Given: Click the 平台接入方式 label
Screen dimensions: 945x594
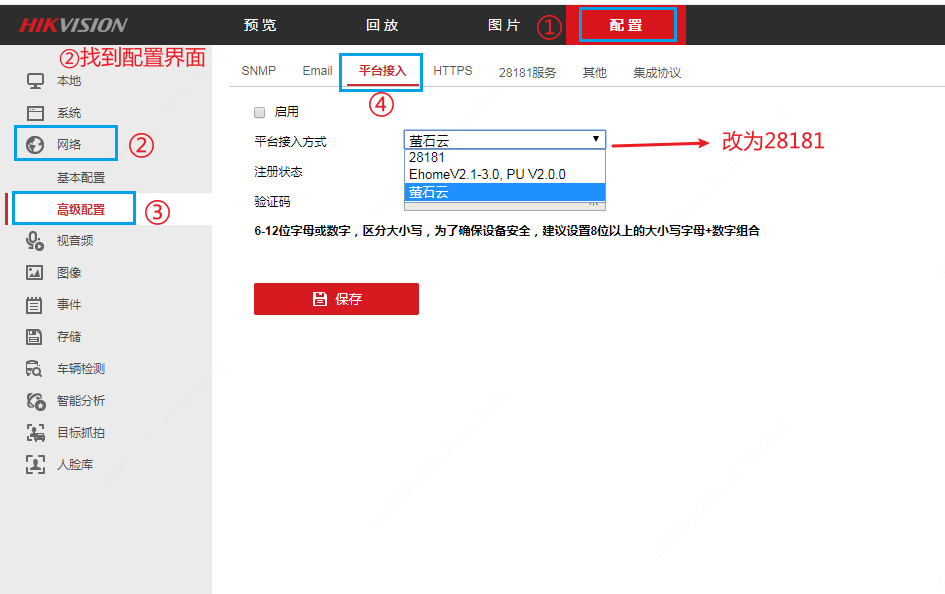Looking at the screenshot, I should point(290,142).
